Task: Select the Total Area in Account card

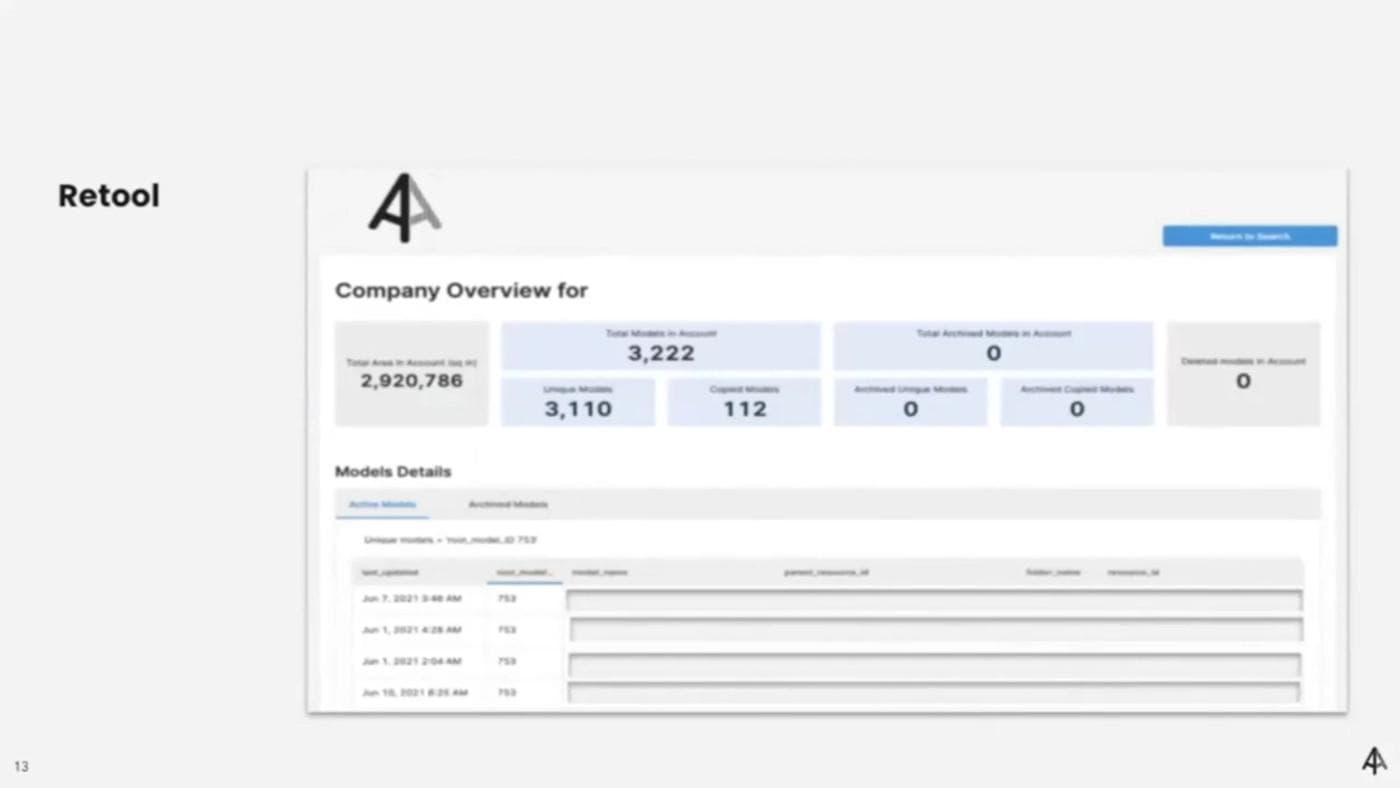Action: tap(411, 372)
